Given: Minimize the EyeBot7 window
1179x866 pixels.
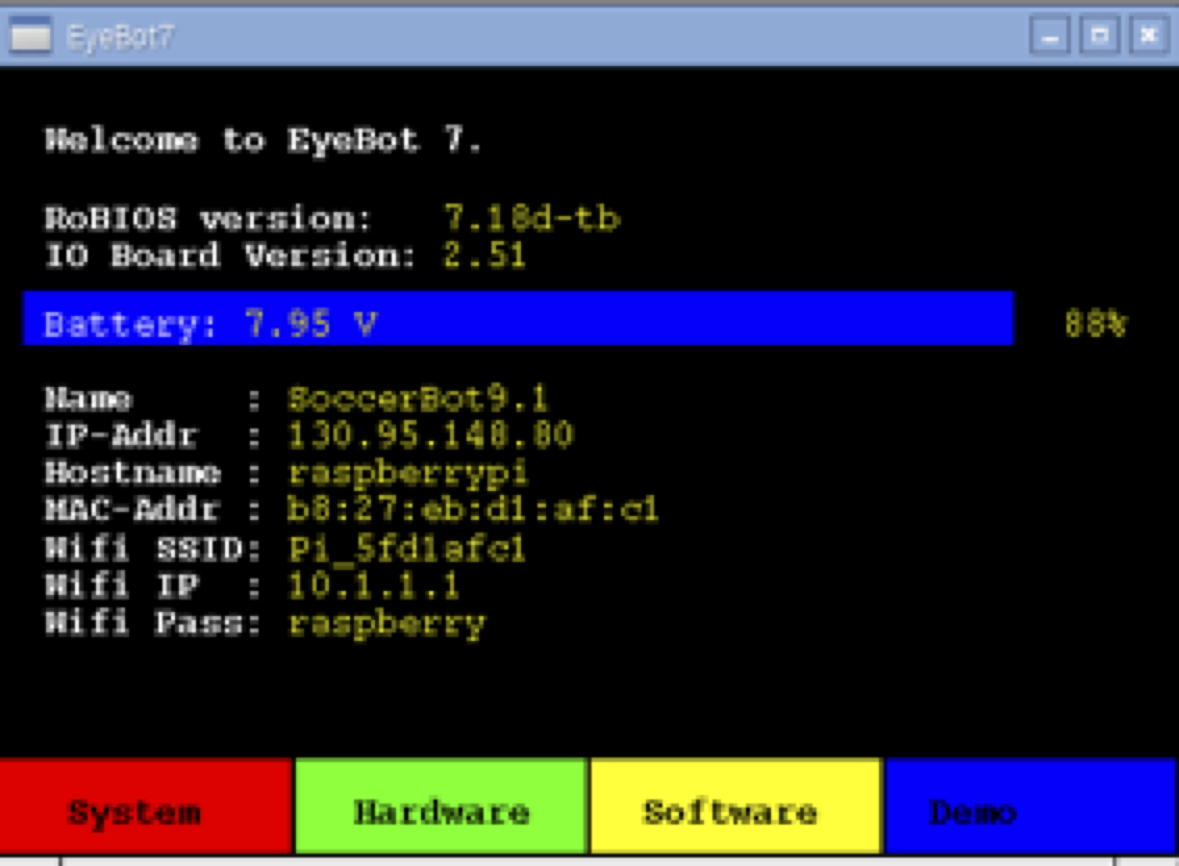Looking at the screenshot, I should tap(1050, 38).
